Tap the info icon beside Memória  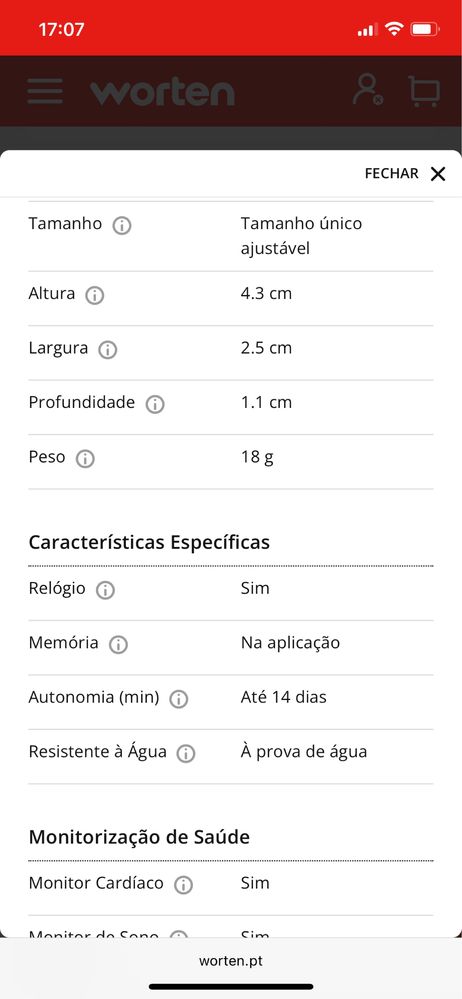point(118,645)
